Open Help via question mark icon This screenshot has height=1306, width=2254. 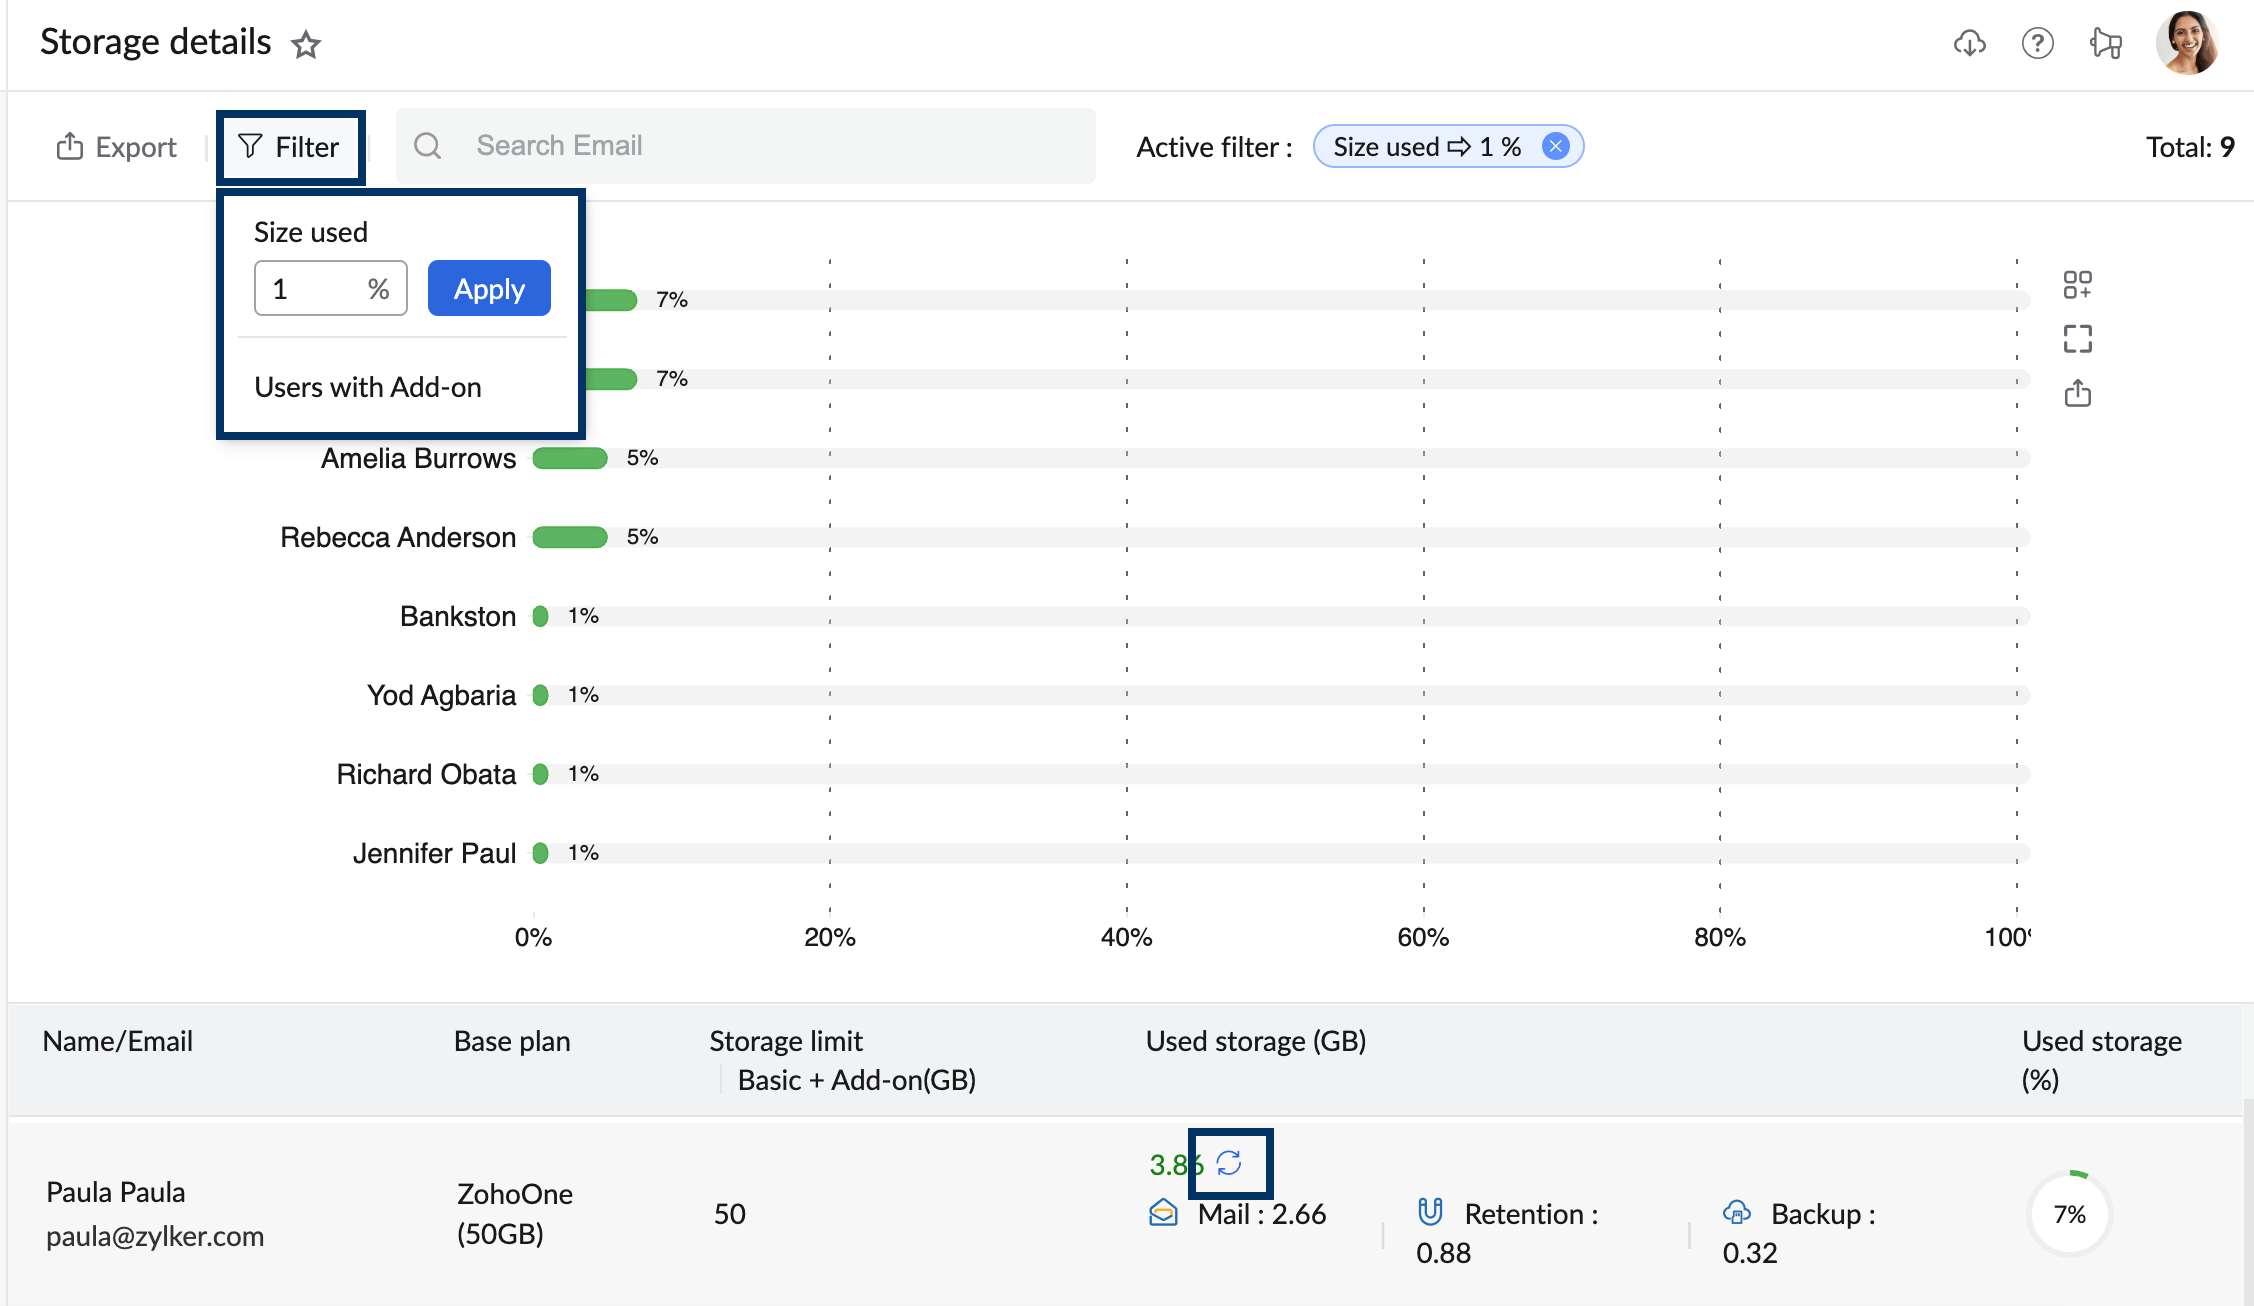pos(2037,43)
